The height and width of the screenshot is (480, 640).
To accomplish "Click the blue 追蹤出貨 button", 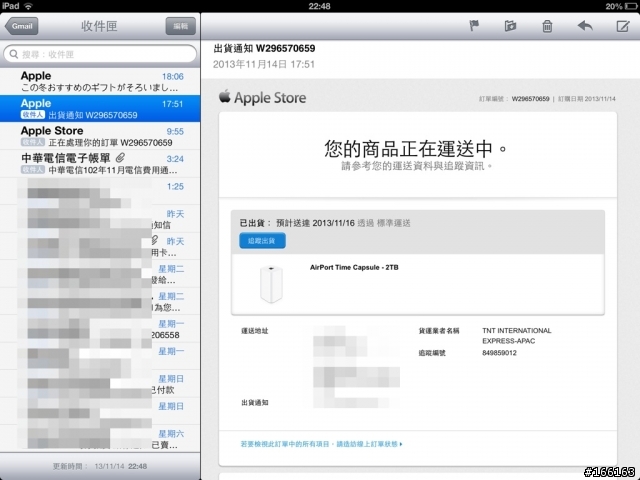I will coord(262,241).
